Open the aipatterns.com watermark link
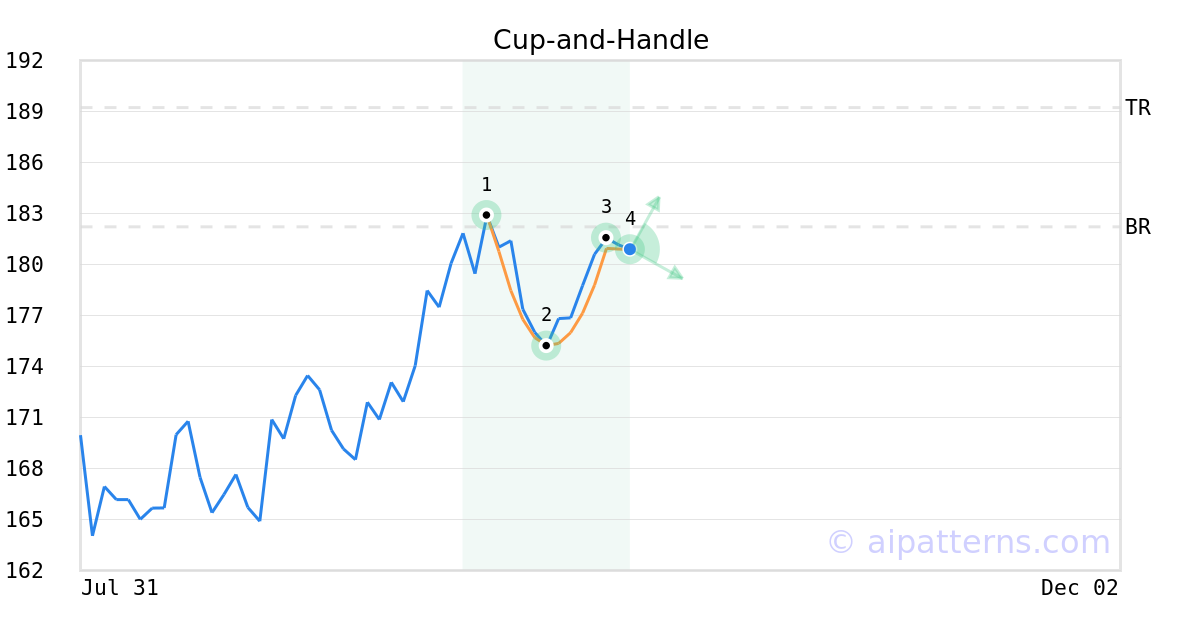 tap(968, 542)
